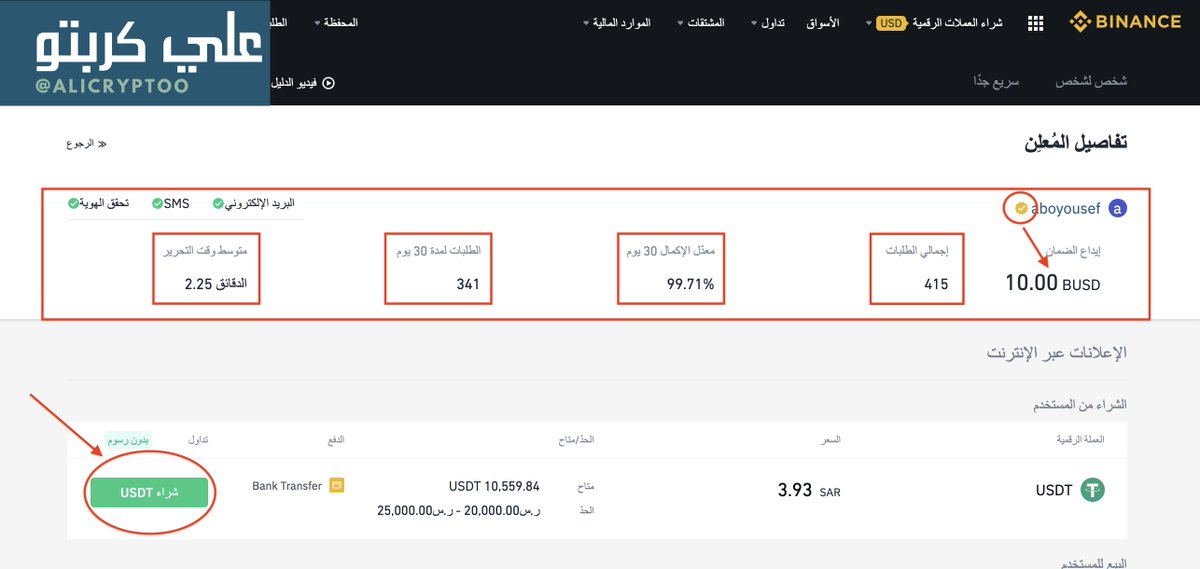The image size is (1200, 569).
Task: Click the limit range 20,000.00 - 25,000.00
Action: (459, 510)
